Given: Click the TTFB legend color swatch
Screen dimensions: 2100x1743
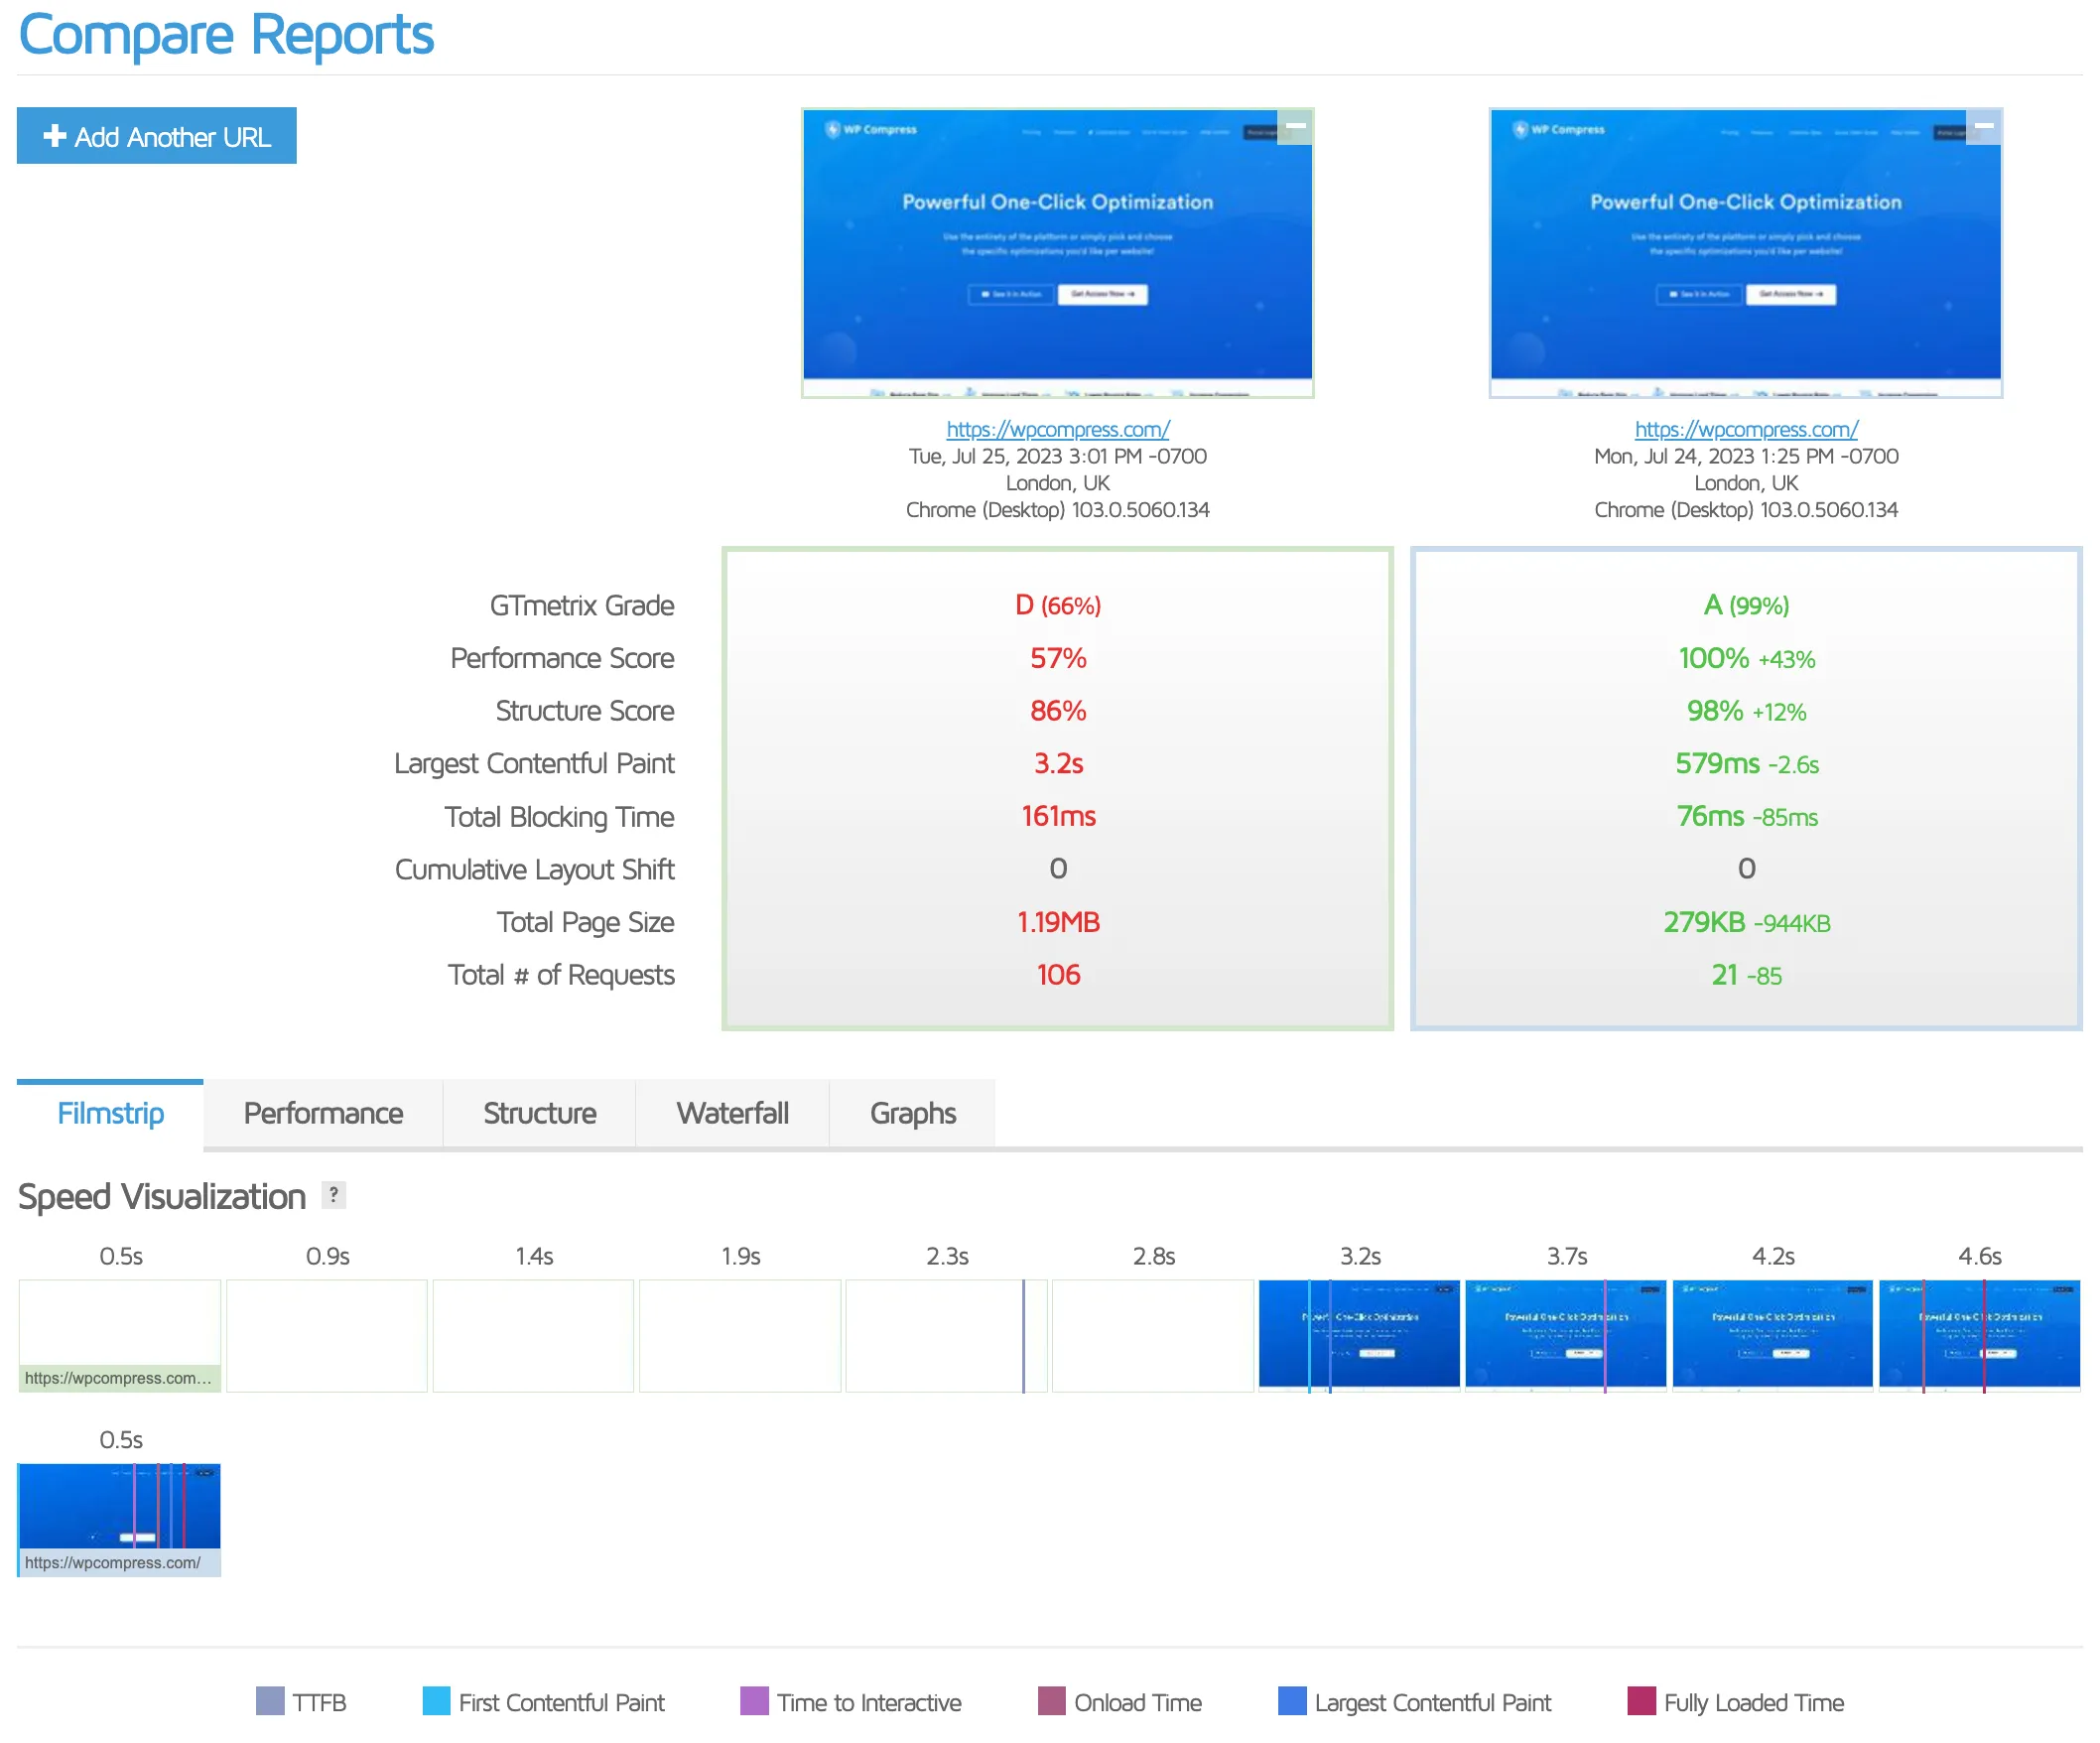Looking at the screenshot, I should 270,1701.
